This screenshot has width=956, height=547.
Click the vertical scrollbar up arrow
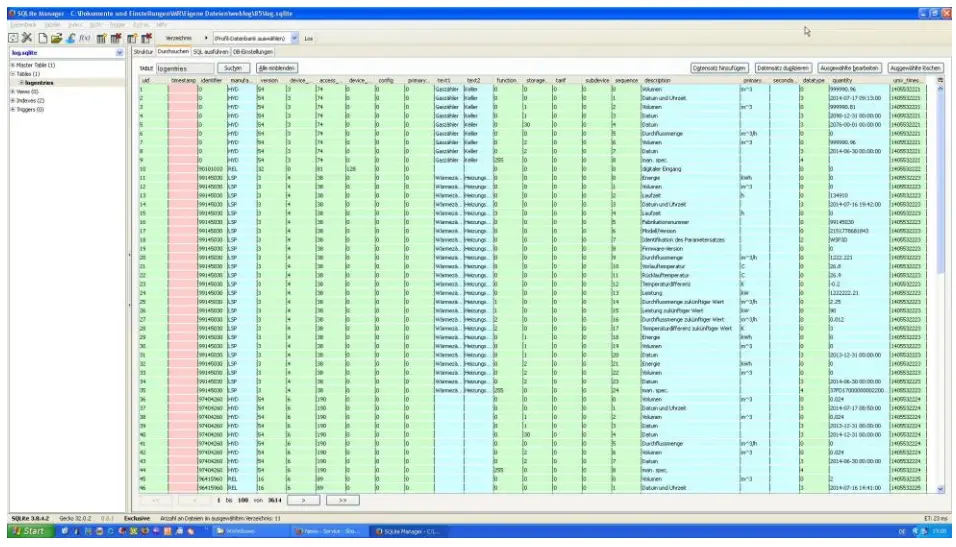coord(940,89)
